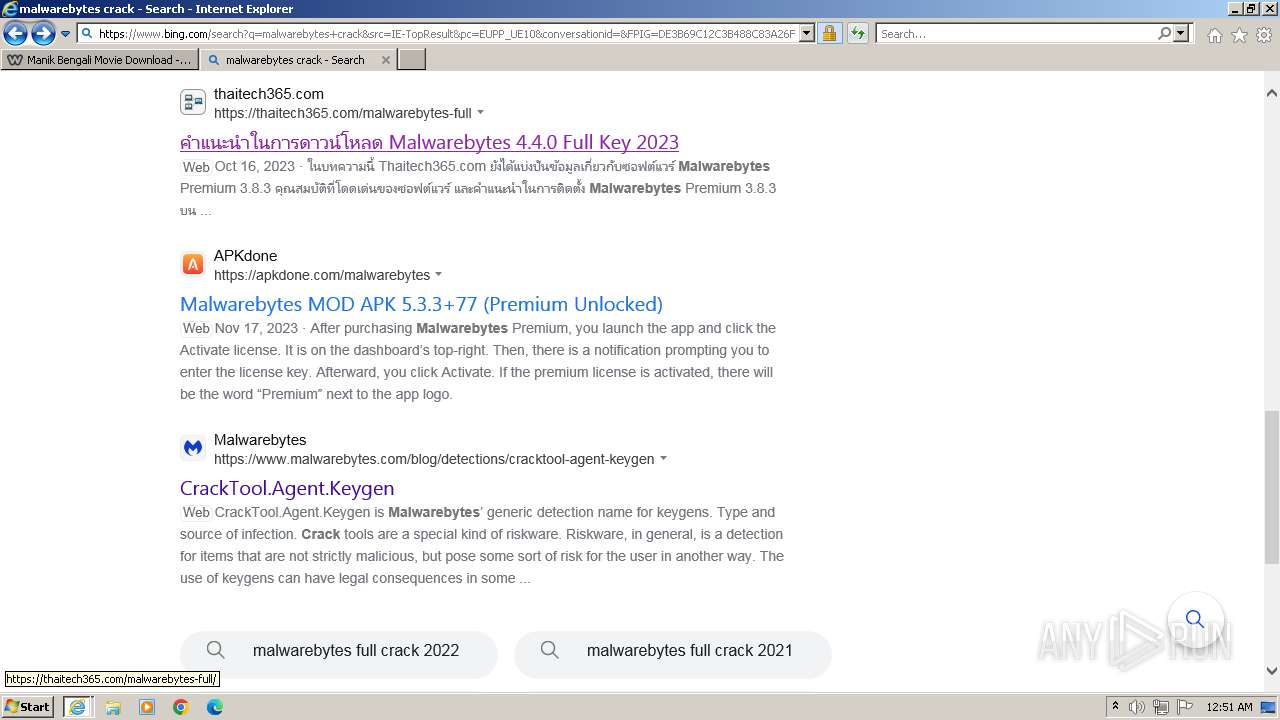The image size is (1280, 720).
Task: Click the 12:51 AM taskbar clock
Action: [x=1229, y=707]
